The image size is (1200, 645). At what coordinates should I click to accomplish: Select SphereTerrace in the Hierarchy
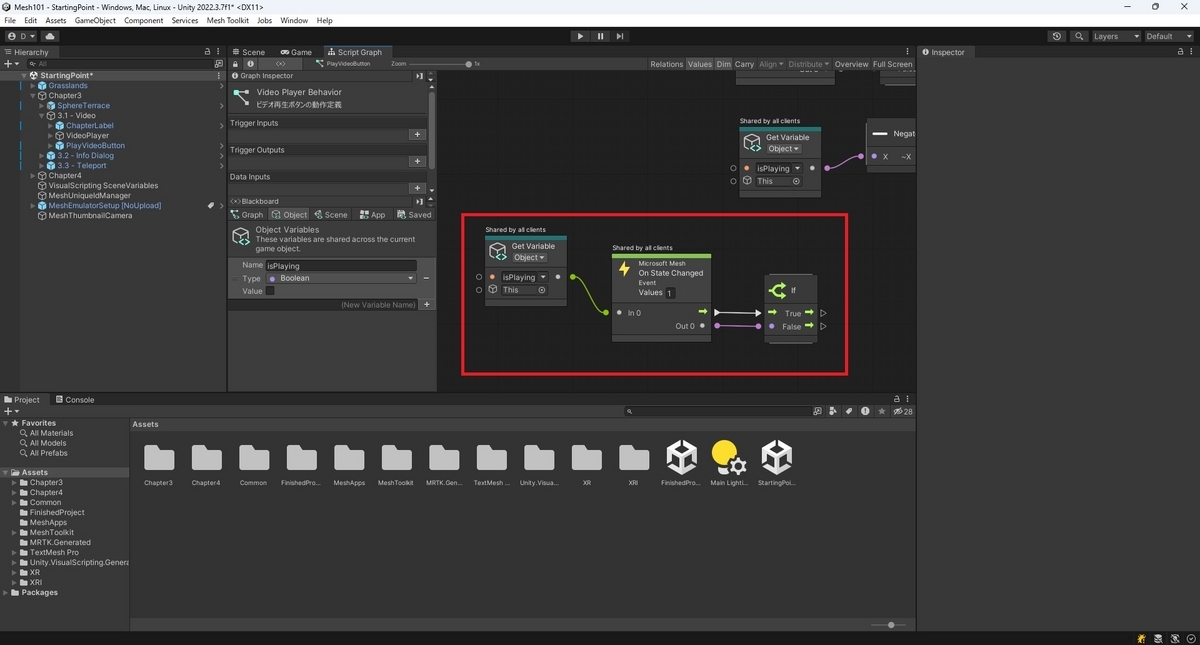point(83,106)
